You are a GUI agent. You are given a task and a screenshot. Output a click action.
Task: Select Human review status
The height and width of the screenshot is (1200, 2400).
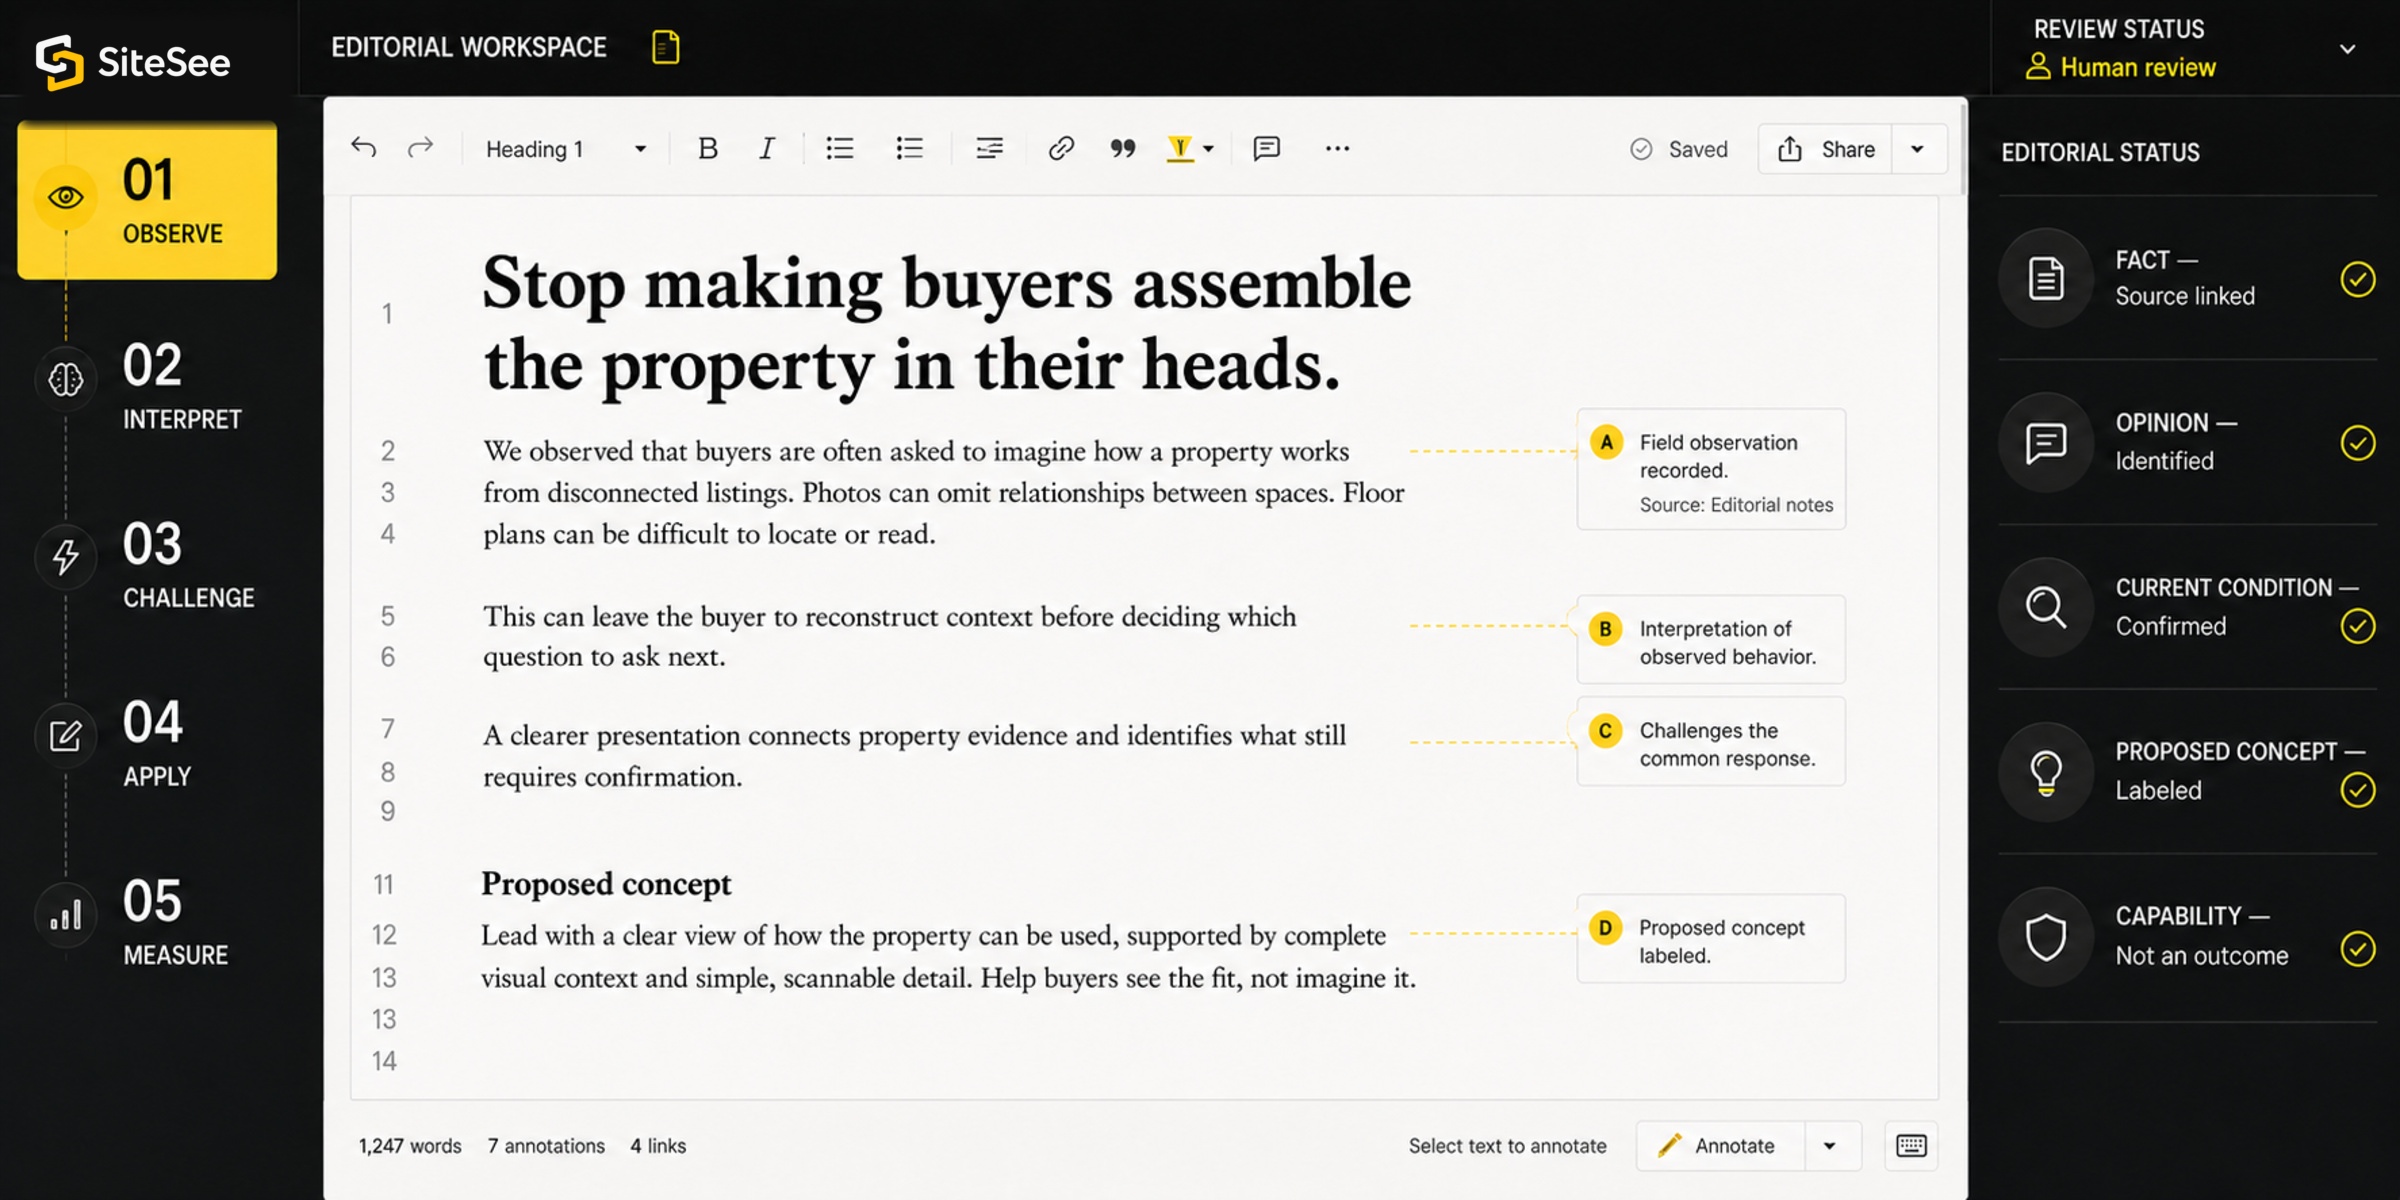(x=2120, y=67)
